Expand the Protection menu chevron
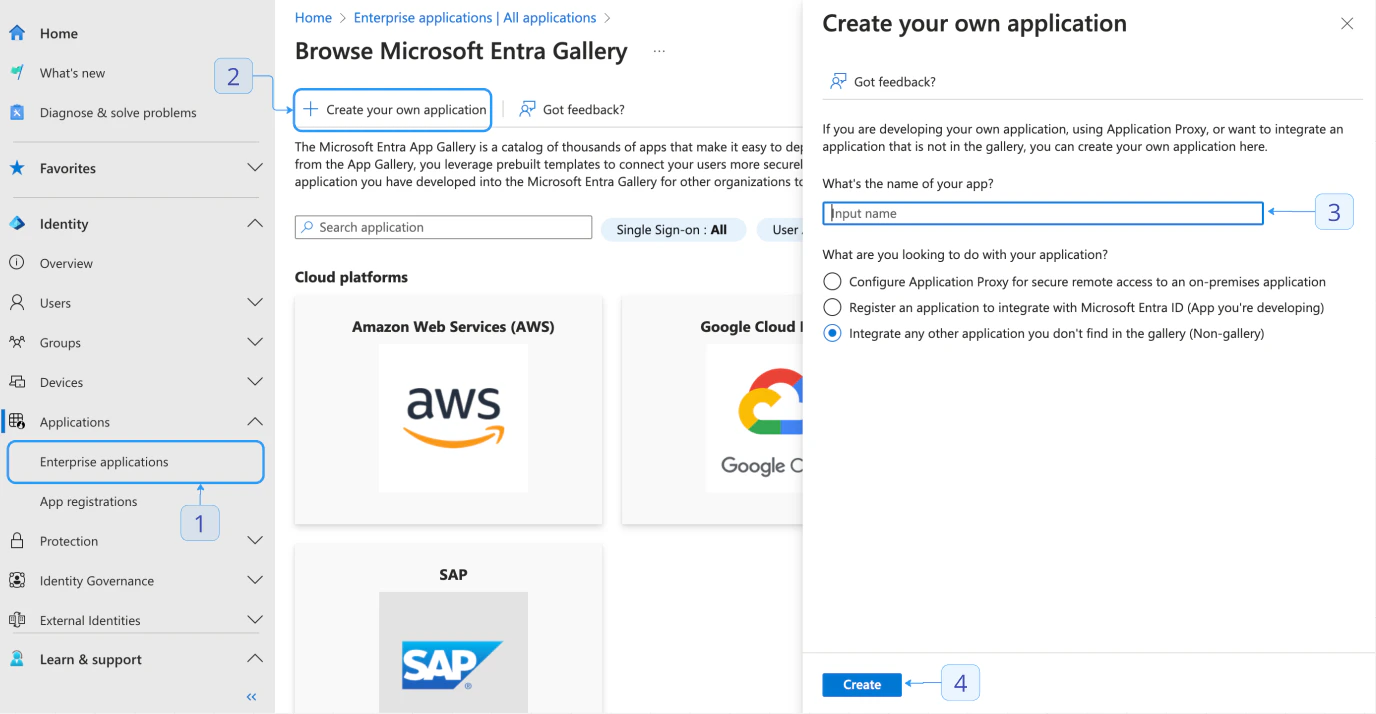1376x714 pixels. 255,541
